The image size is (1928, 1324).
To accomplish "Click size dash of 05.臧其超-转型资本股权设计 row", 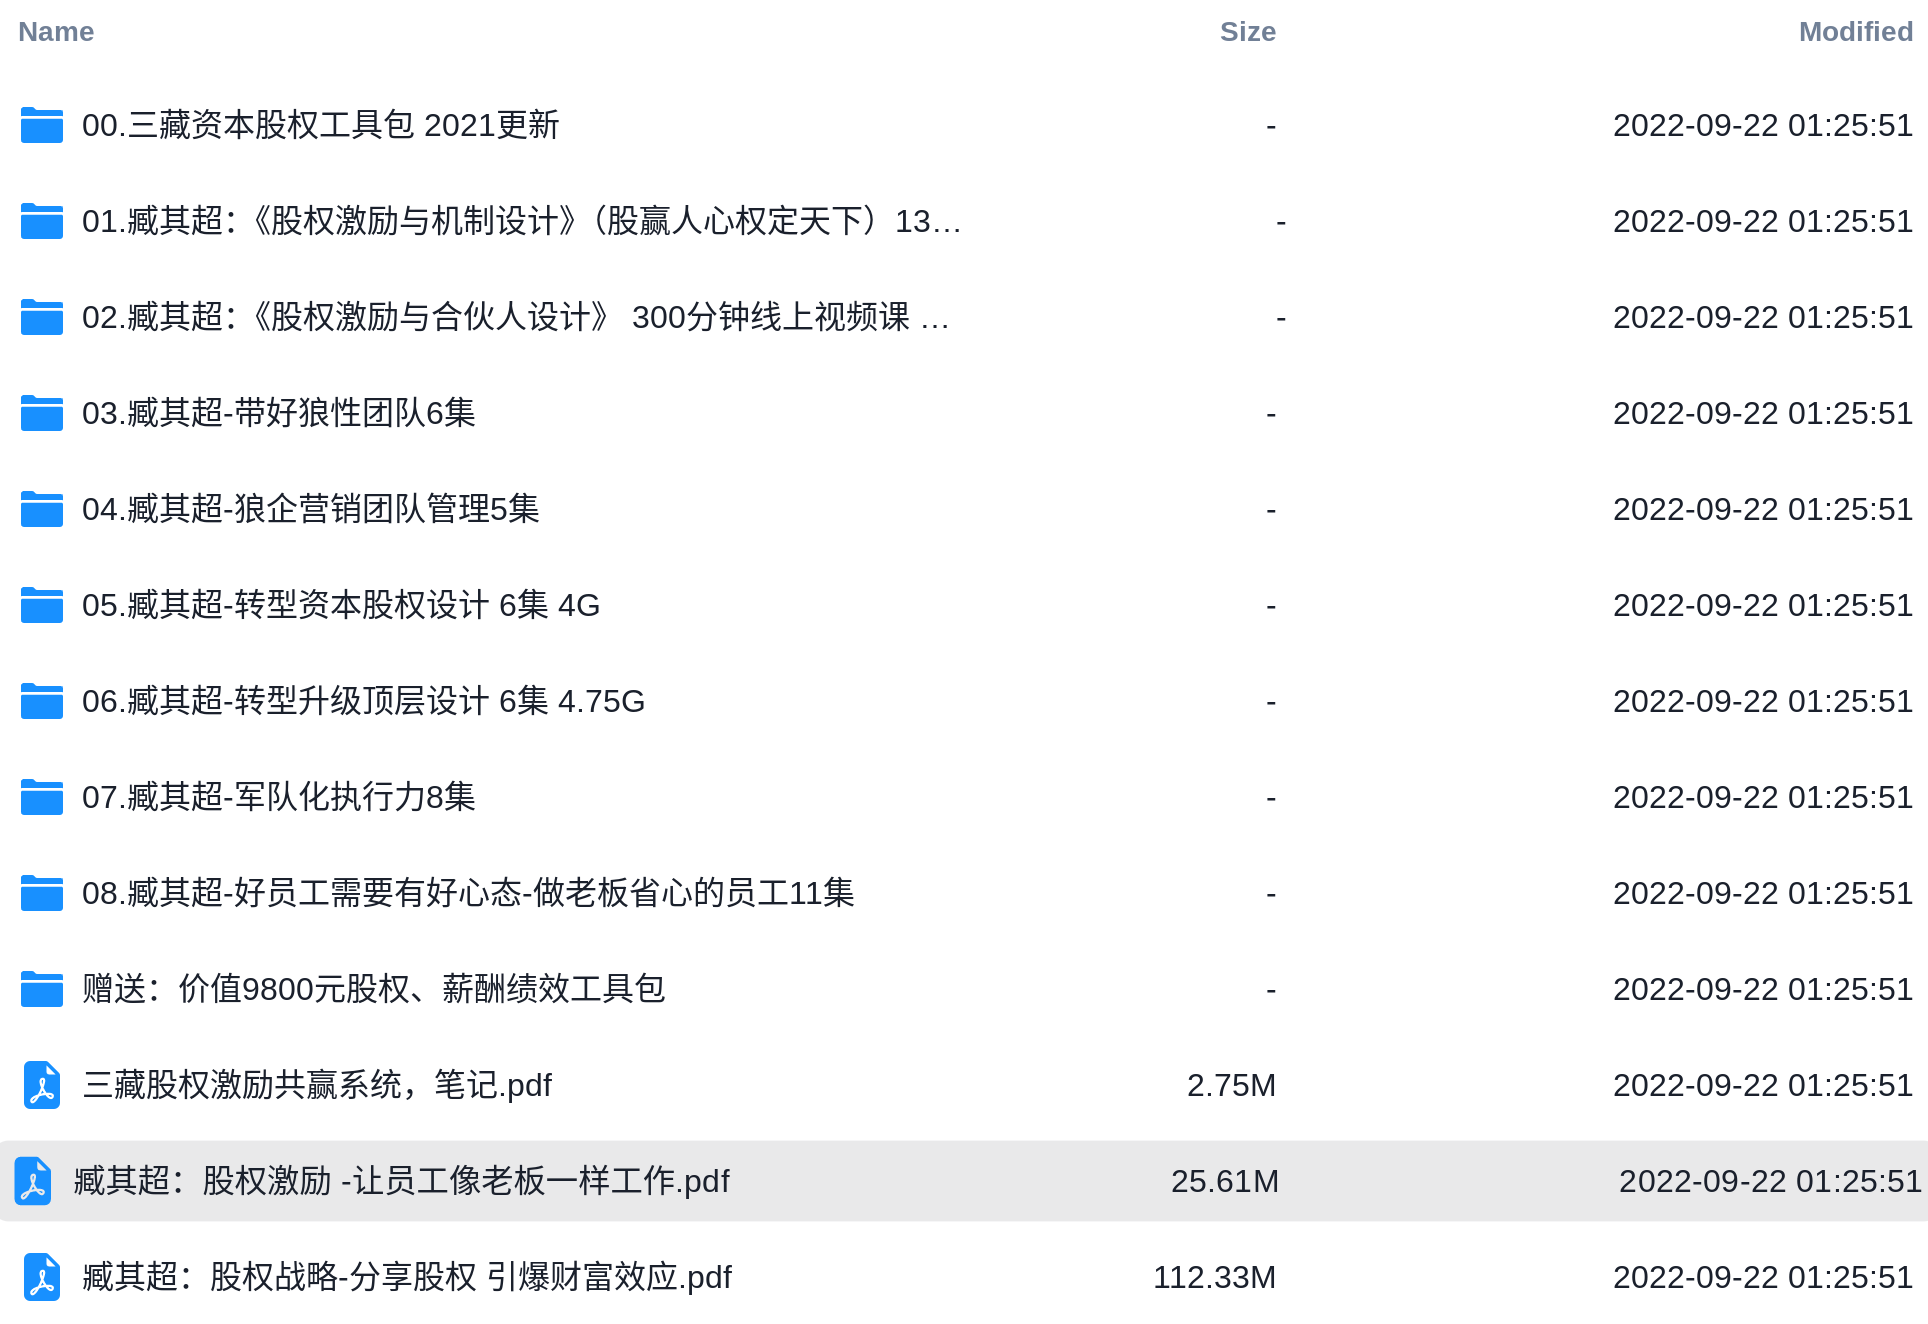I will pos(1271,606).
